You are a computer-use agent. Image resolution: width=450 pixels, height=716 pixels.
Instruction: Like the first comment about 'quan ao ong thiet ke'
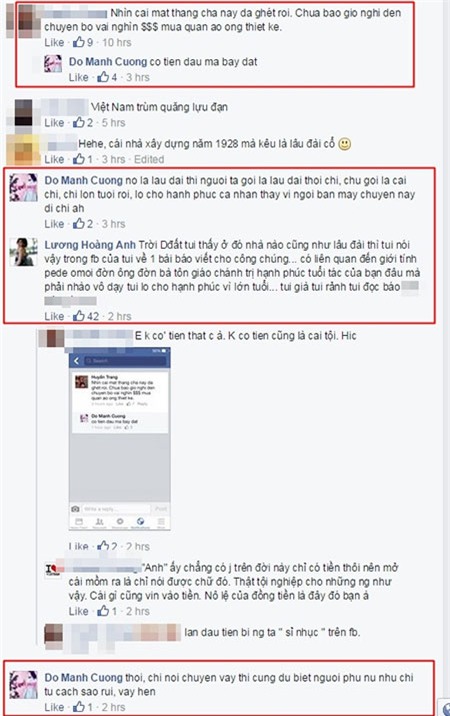pyautogui.click(x=54, y=42)
